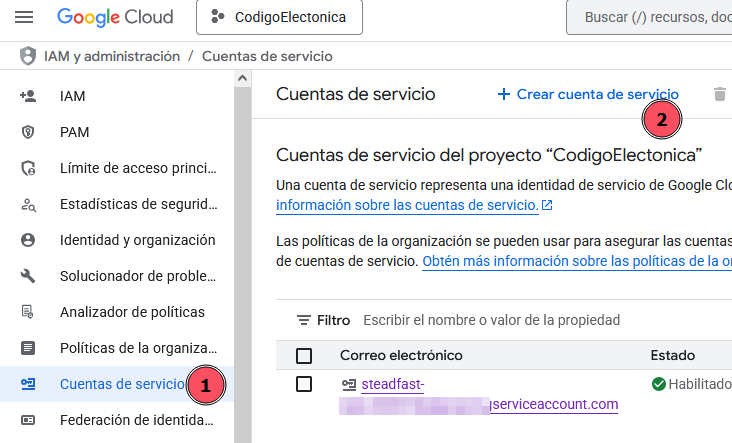Image resolution: width=732 pixels, height=443 pixels.
Task: Click the Estado column header
Action: click(673, 355)
